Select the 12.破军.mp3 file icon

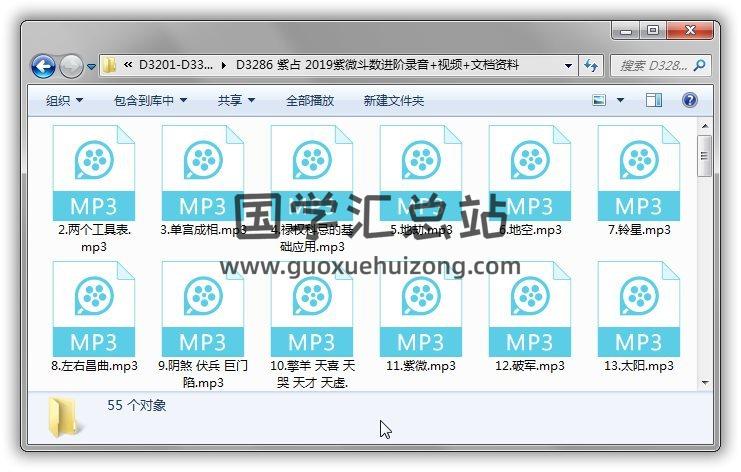pos(530,309)
